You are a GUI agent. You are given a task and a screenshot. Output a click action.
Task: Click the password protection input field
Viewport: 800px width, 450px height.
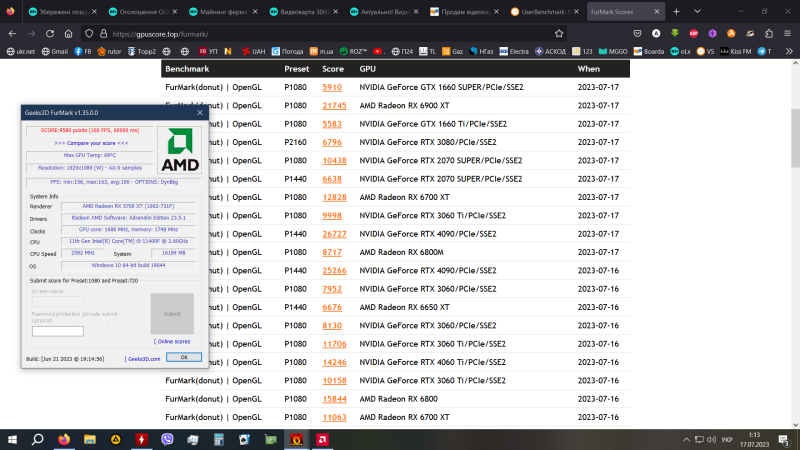(x=58, y=331)
